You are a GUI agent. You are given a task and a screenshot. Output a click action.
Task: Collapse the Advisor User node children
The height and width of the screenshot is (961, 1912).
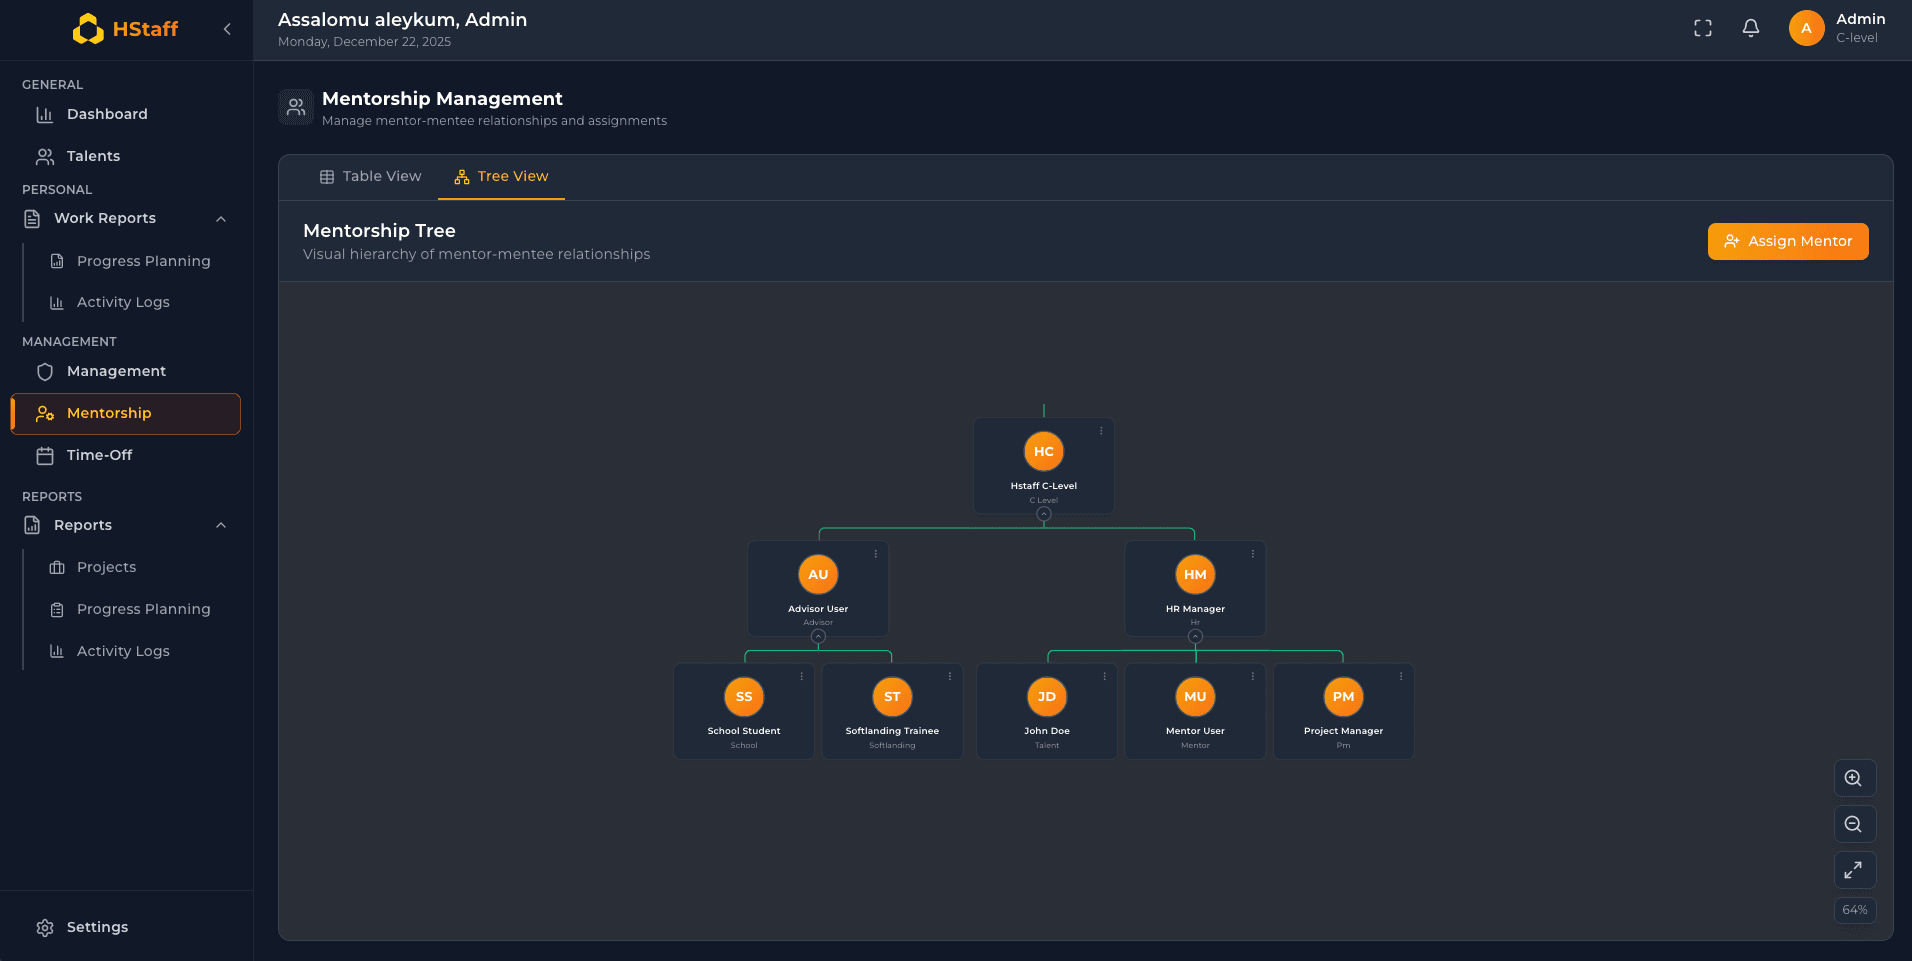(818, 637)
